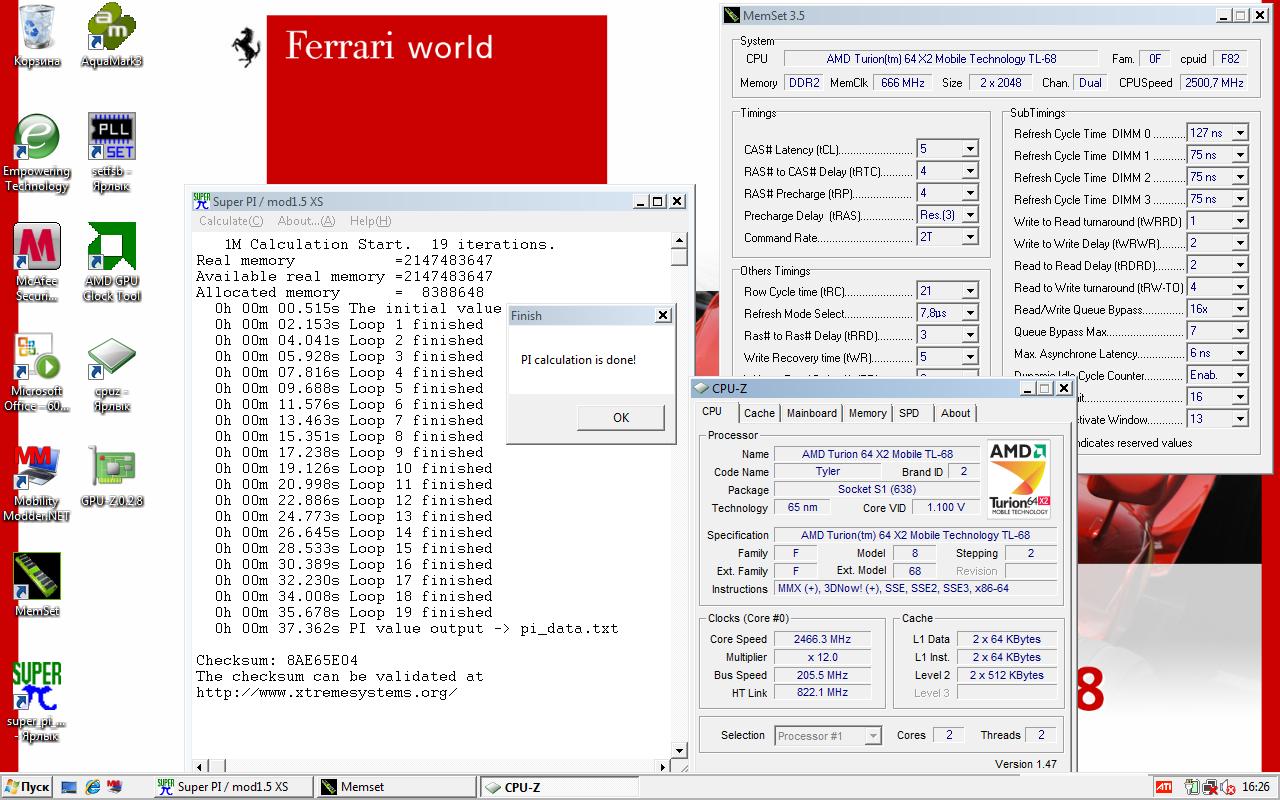Switch to SPD tab in CPU-Z
The image size is (1280, 800).
[x=909, y=413]
